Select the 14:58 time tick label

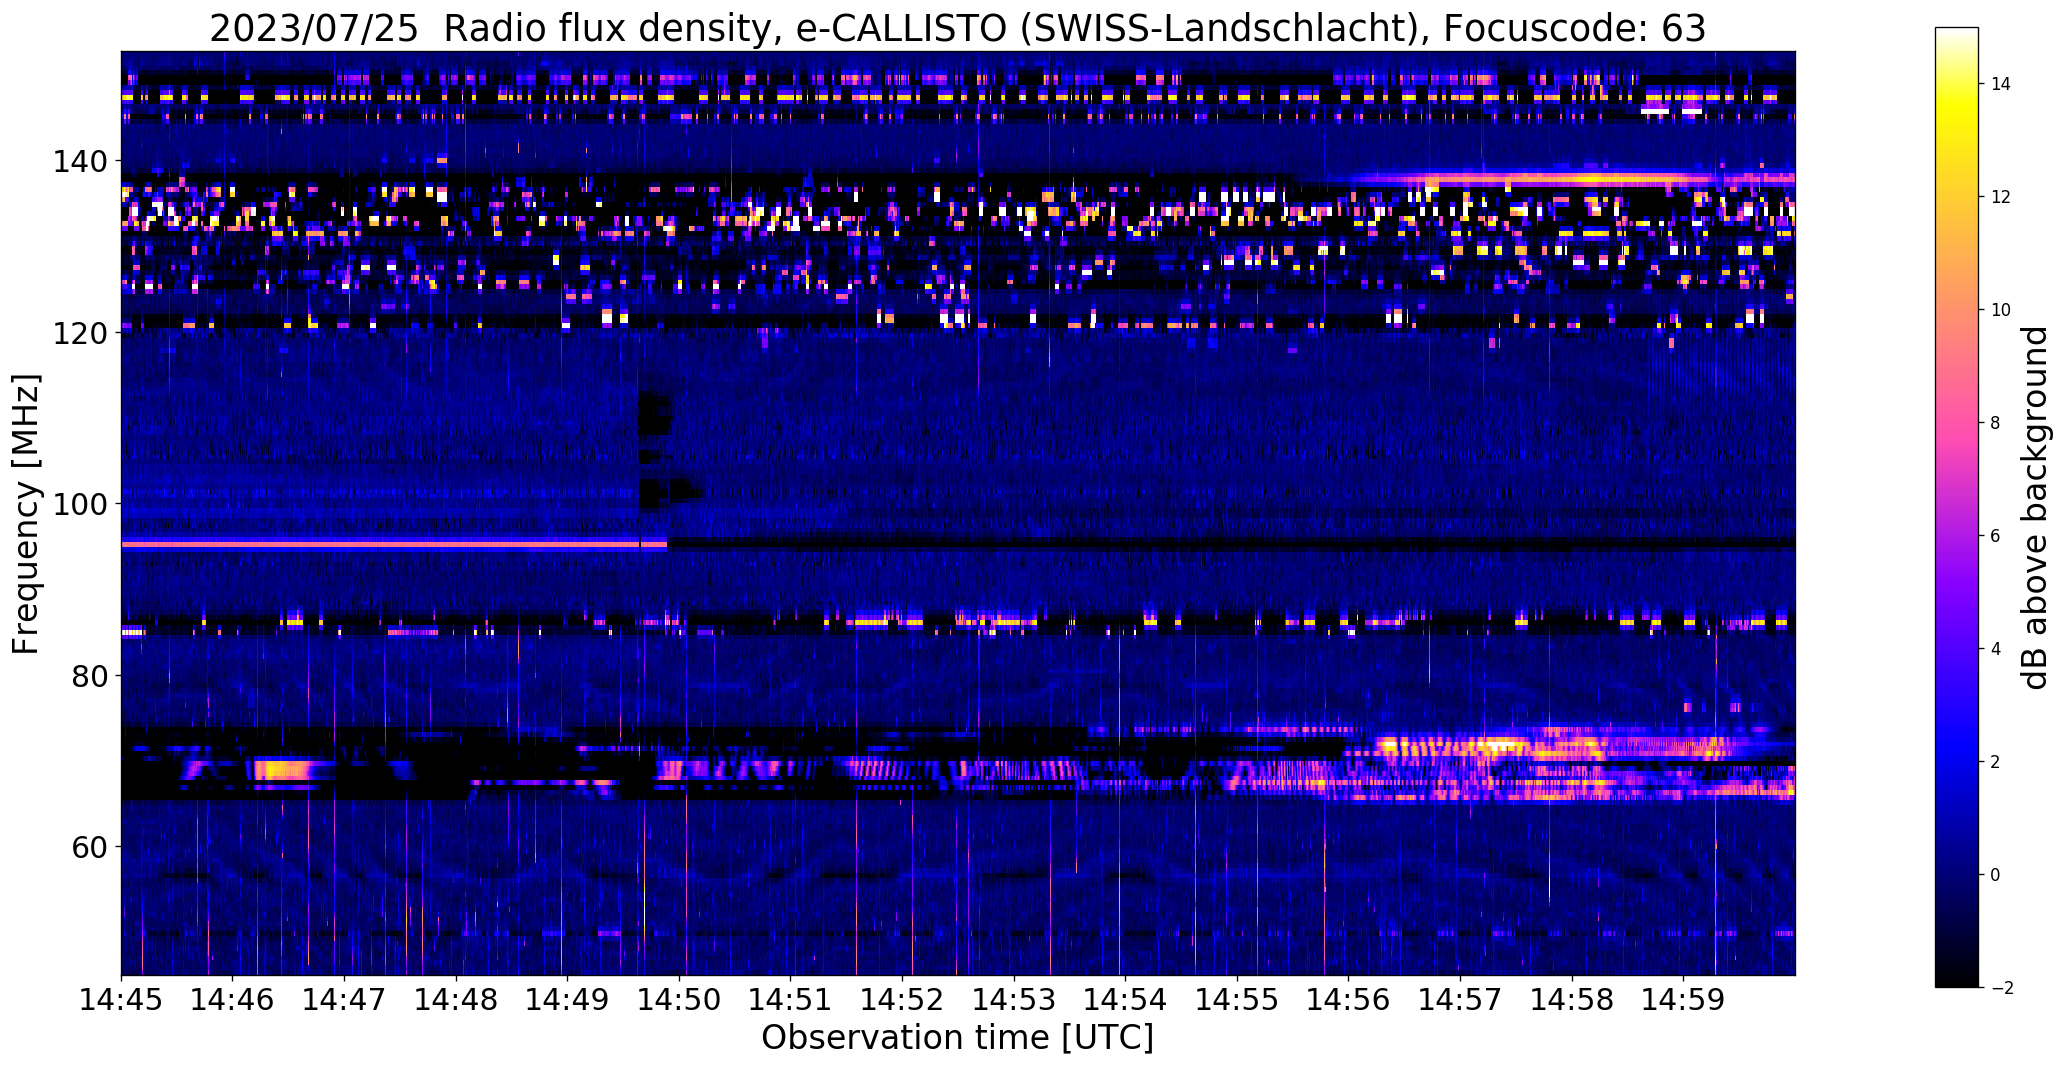point(1573,999)
